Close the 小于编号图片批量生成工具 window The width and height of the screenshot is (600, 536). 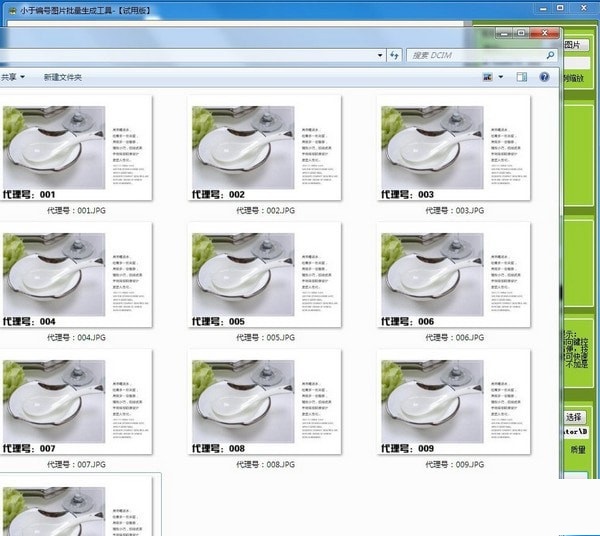tap(584, 8)
